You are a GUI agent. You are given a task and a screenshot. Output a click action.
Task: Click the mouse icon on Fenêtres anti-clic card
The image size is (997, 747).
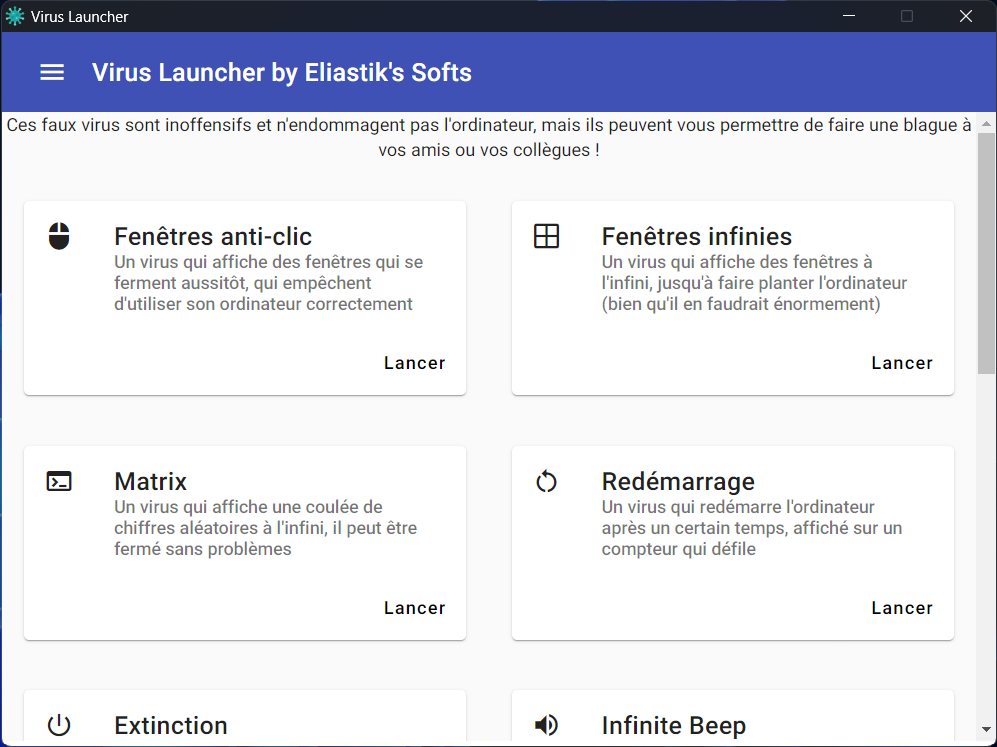pos(59,236)
